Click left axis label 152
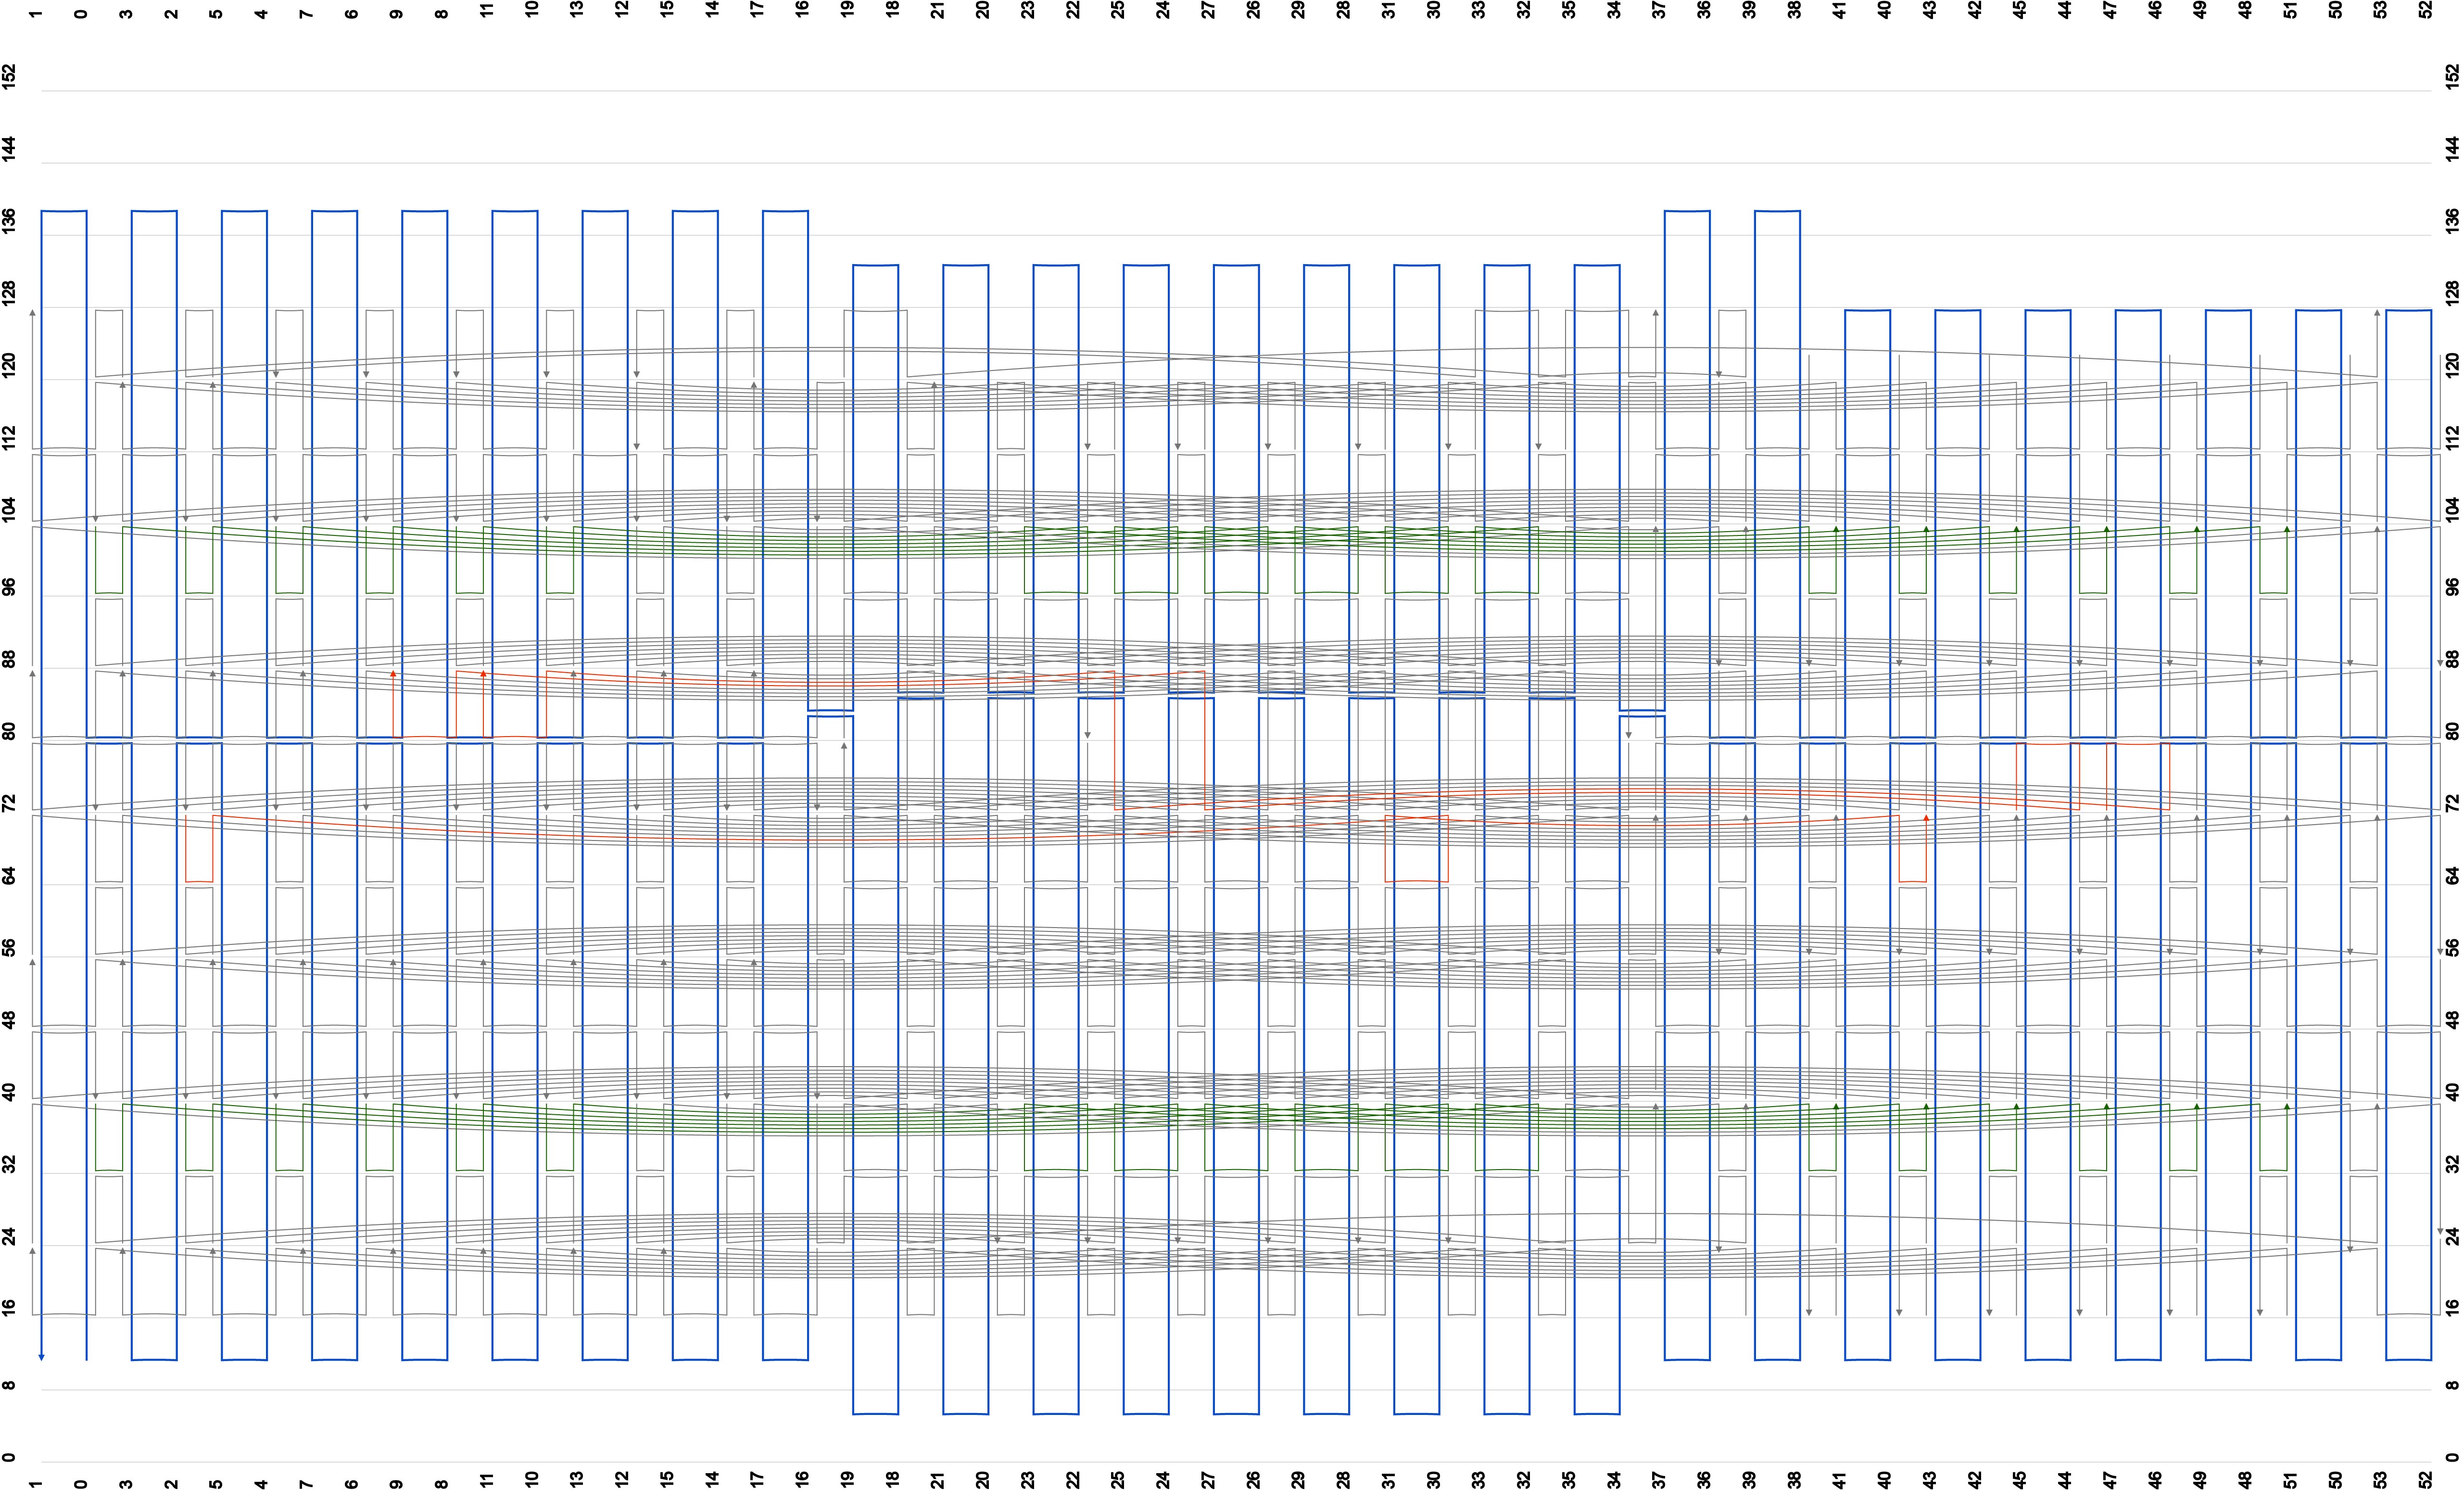Screen dimensions: 2464x1490 point(9,77)
